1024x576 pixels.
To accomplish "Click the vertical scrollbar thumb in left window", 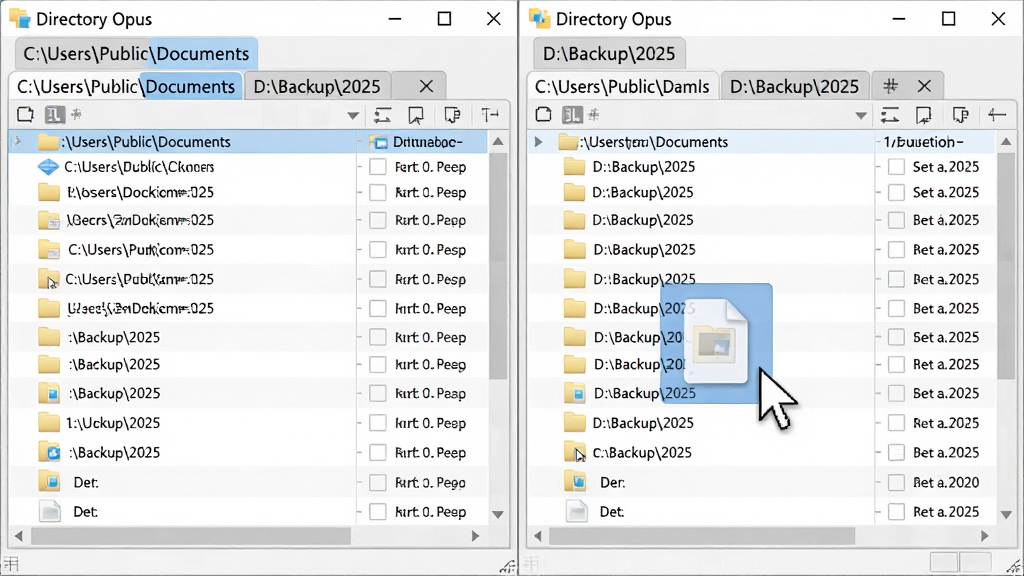I will 498,266.
